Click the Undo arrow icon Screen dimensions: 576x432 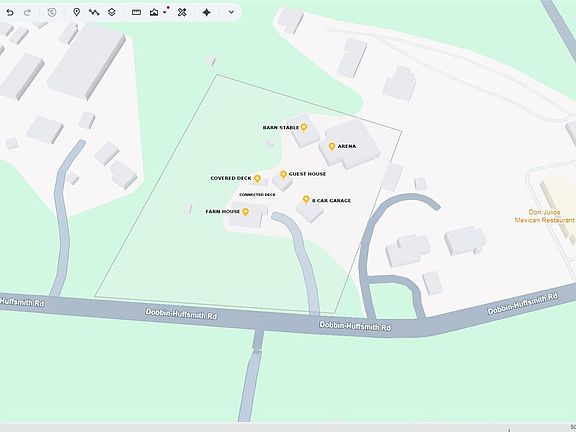(x=10, y=12)
